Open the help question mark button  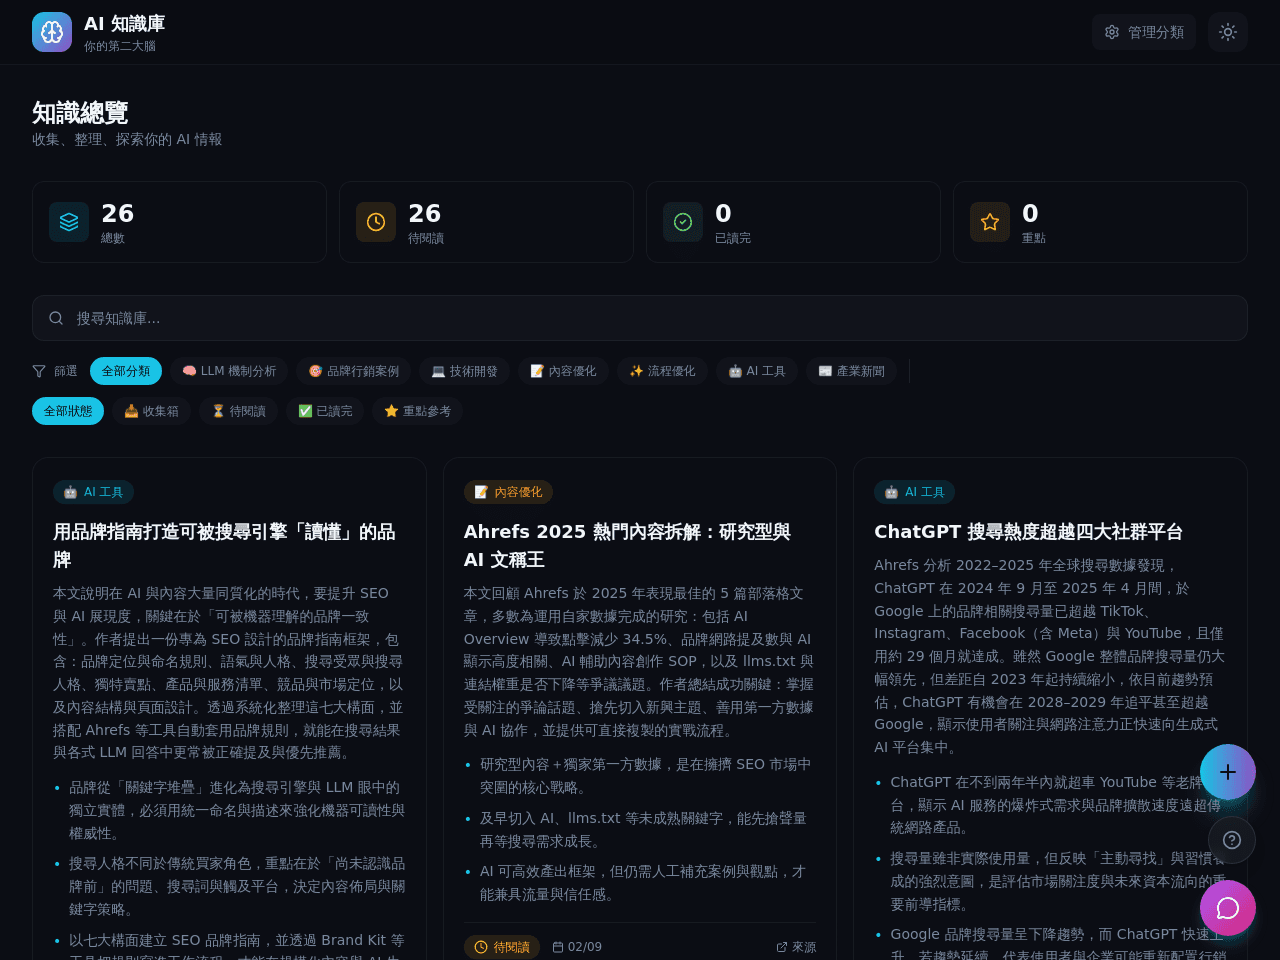(x=1232, y=840)
